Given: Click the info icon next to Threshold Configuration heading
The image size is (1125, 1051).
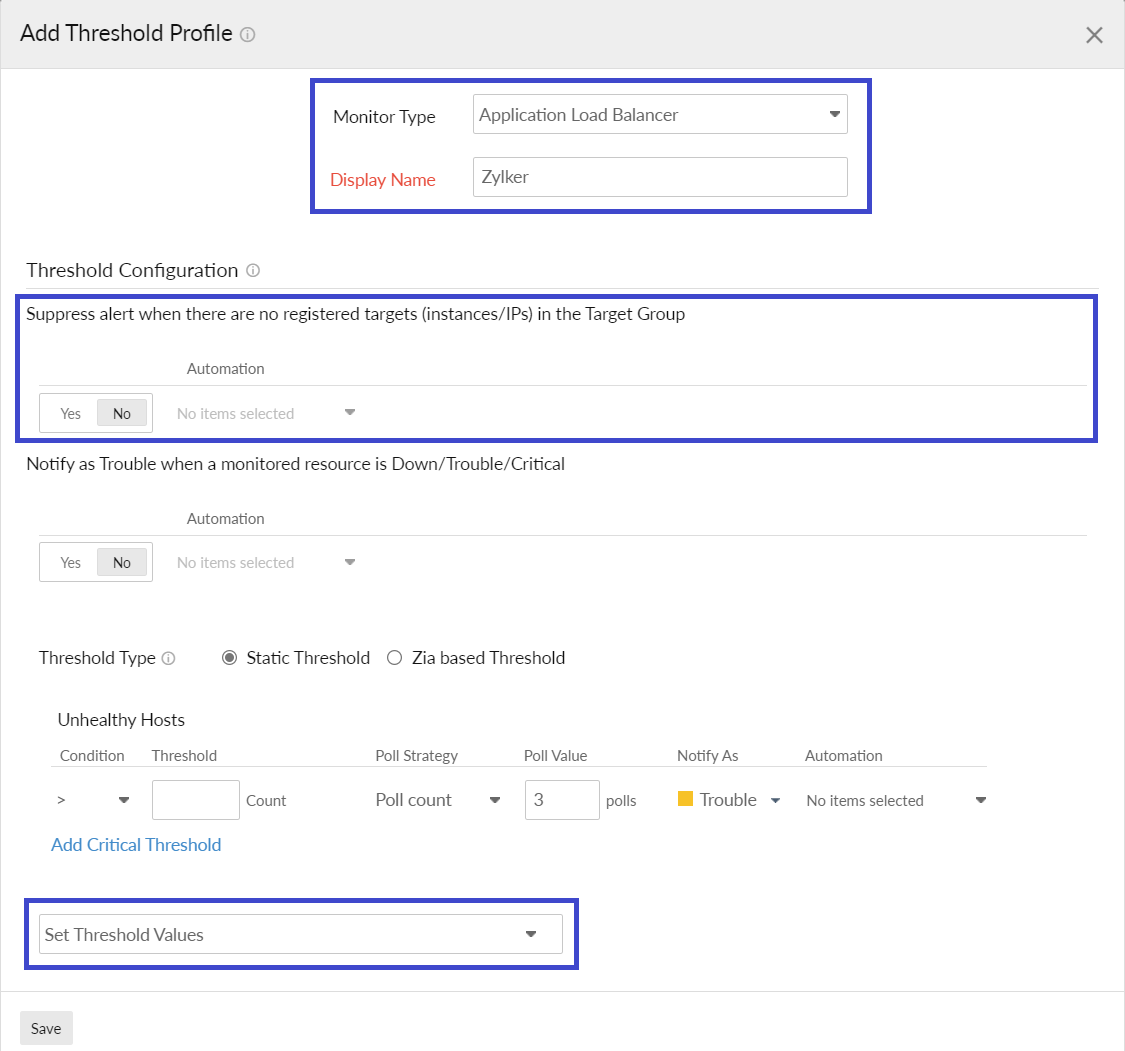Looking at the screenshot, I should point(253,270).
